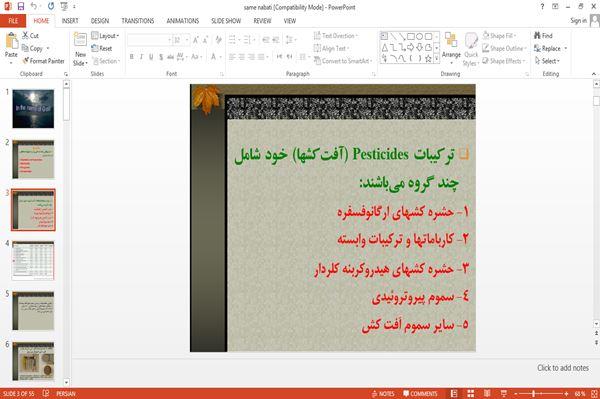Click the New Slide icon
The width and height of the screenshot is (600, 399).
(80, 40)
